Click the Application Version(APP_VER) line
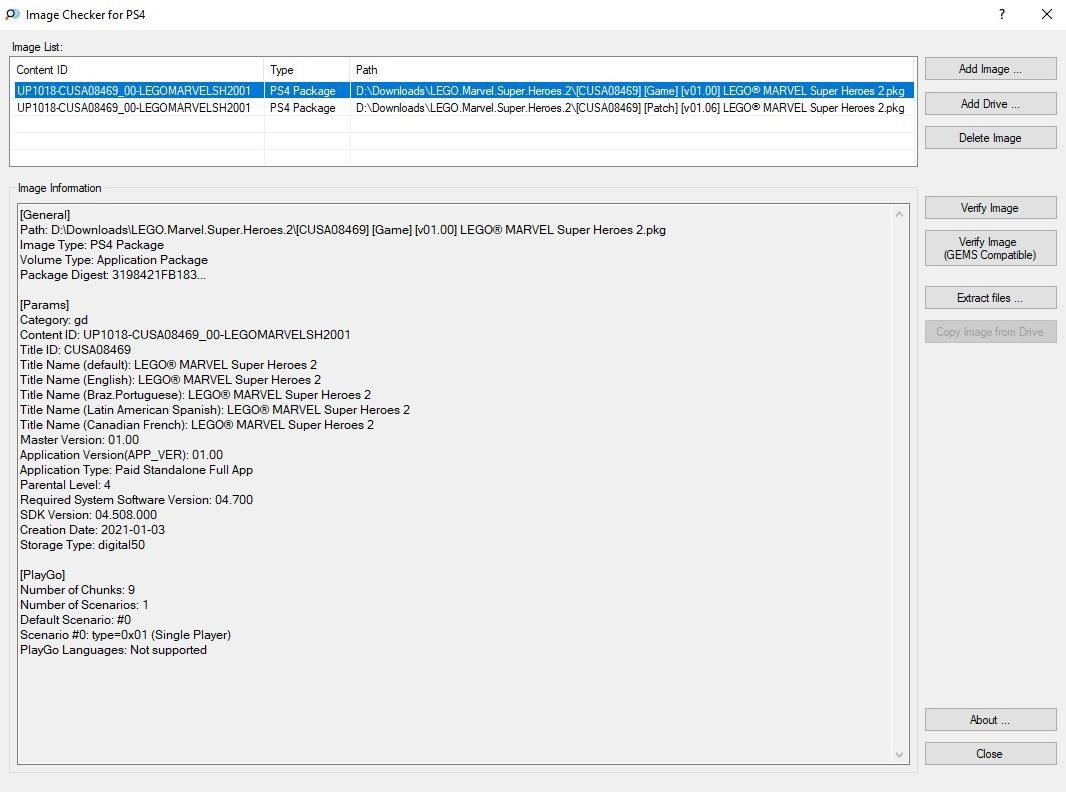The image size is (1066, 792). click(122, 455)
